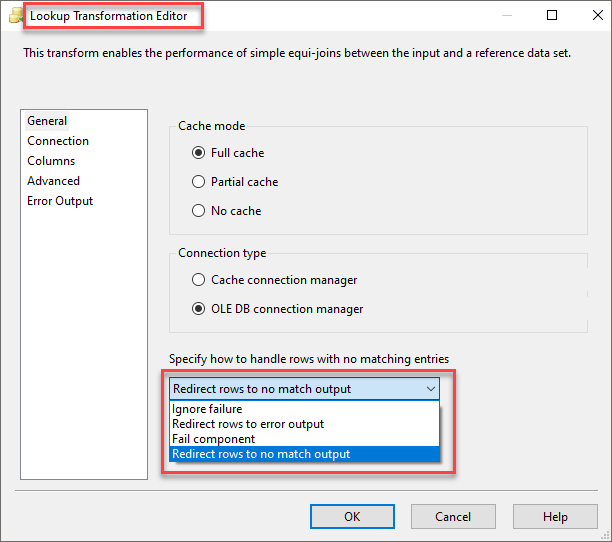The height and width of the screenshot is (542, 612).
Task: Select the No cache radio button
Action: [x=198, y=211]
